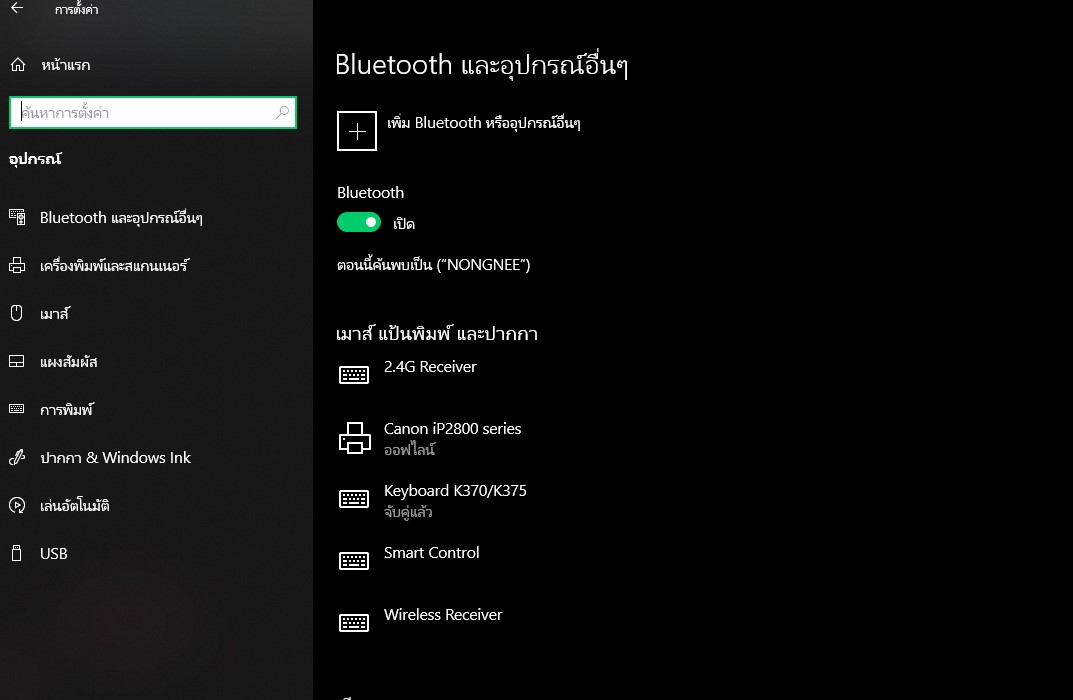This screenshot has width=1073, height=700.
Task: Focus the ค้นหาการตั้งค่า search field
Action: click(153, 112)
